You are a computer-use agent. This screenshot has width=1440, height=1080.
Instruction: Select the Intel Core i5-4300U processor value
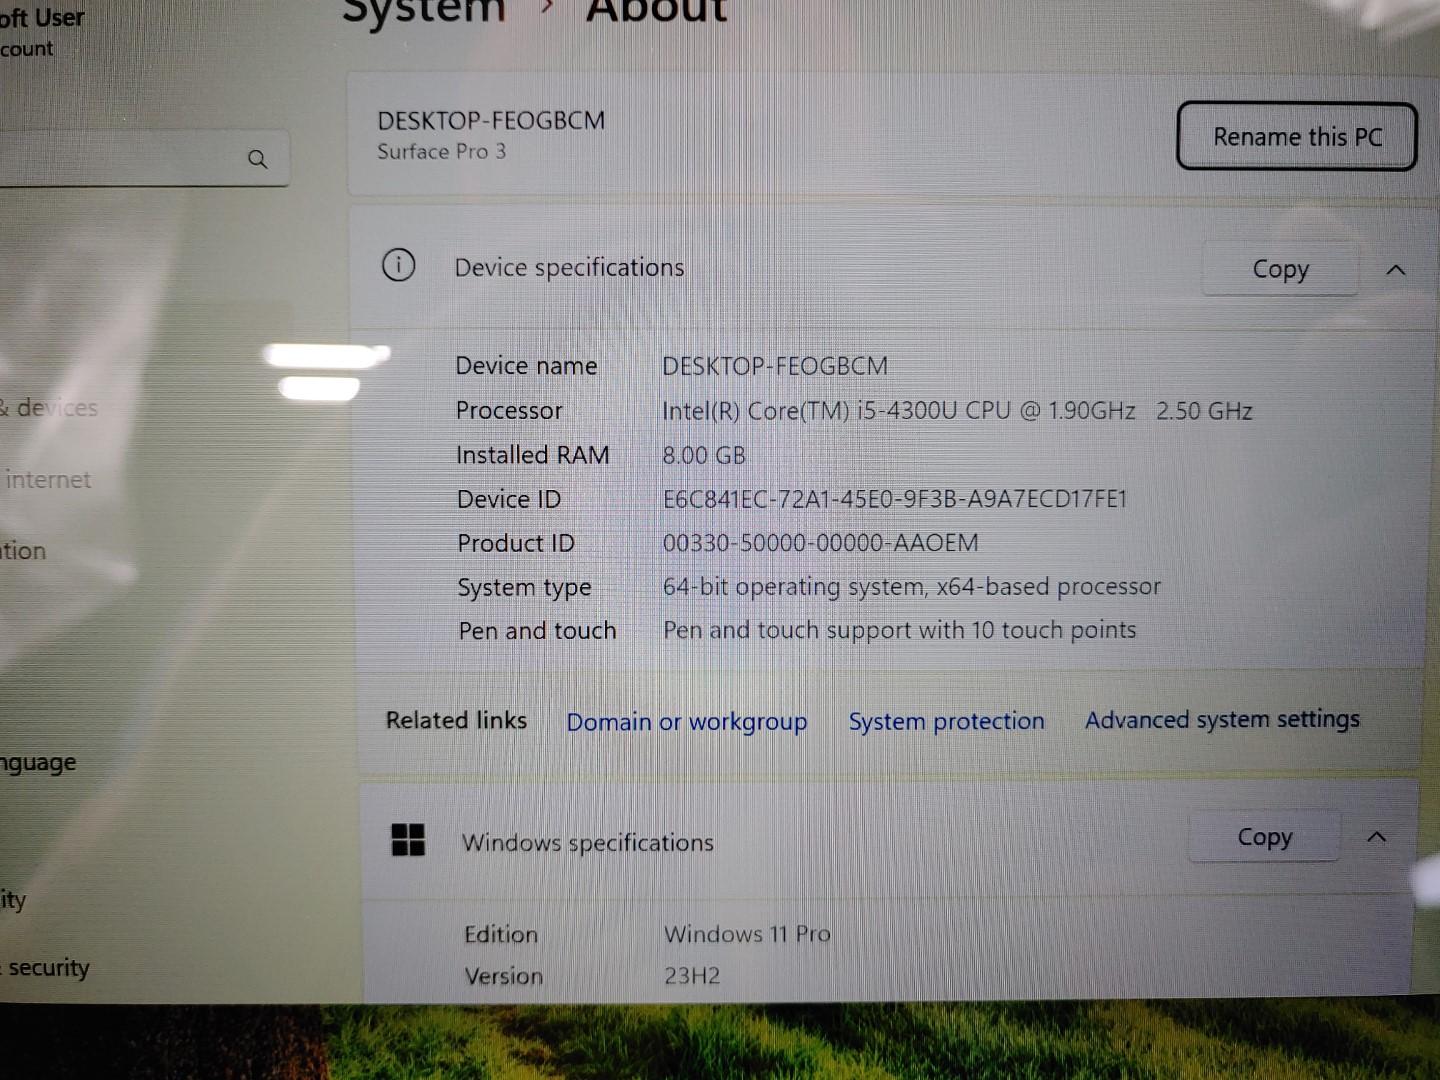957,411
